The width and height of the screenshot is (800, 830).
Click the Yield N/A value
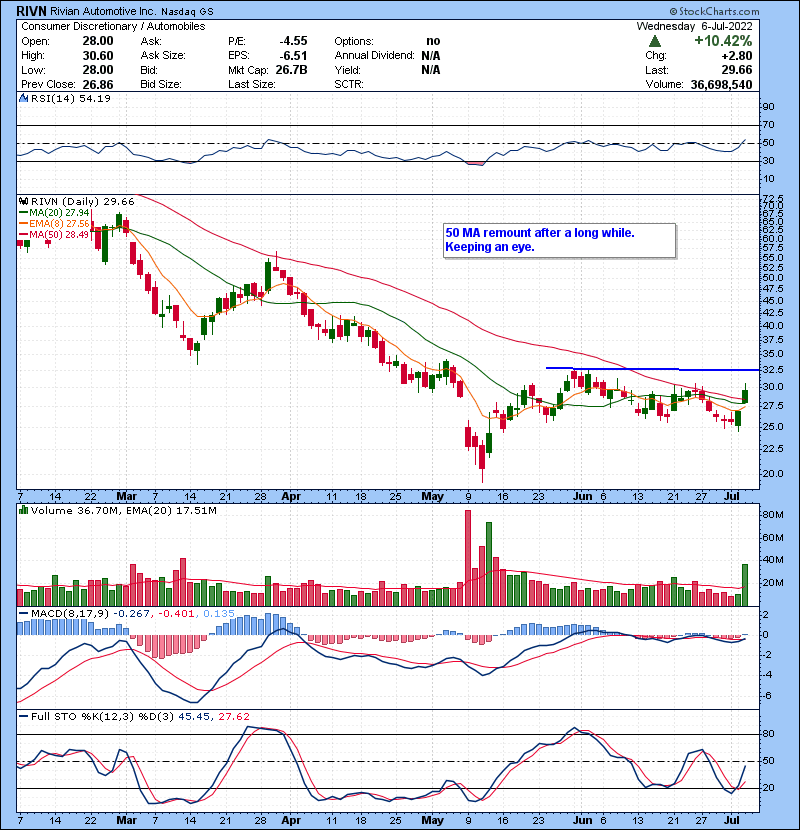coord(430,70)
